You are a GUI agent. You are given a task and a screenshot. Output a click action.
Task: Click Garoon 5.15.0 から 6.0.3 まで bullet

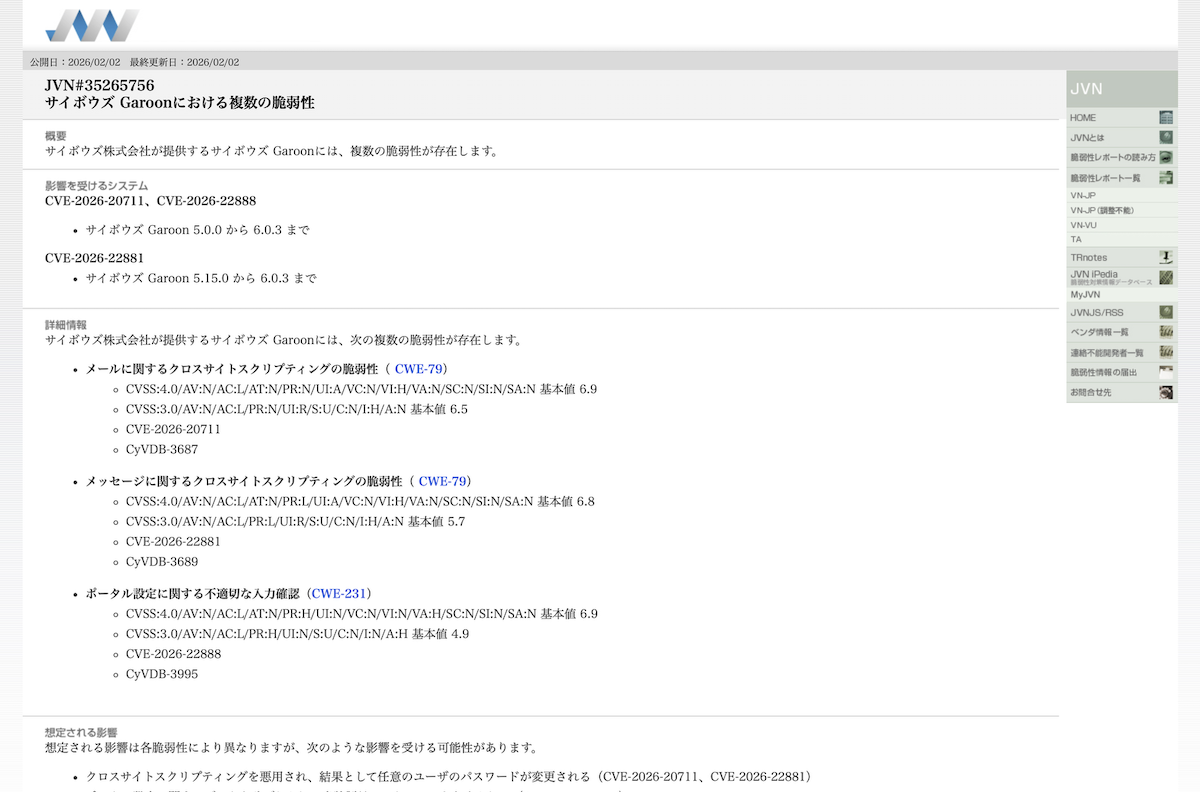coord(201,278)
